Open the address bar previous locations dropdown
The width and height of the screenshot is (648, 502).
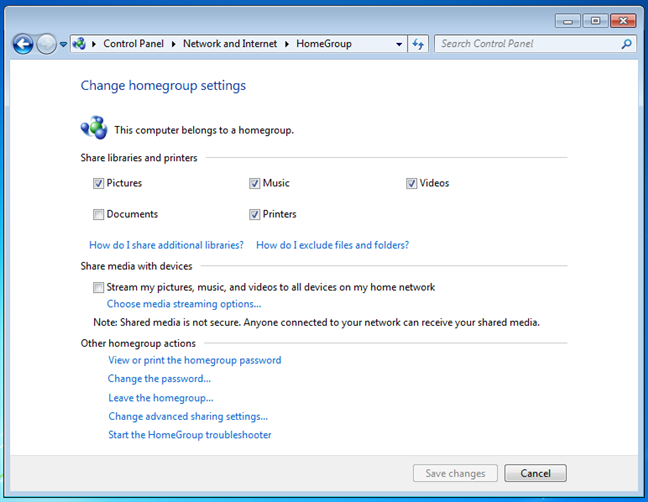click(399, 44)
